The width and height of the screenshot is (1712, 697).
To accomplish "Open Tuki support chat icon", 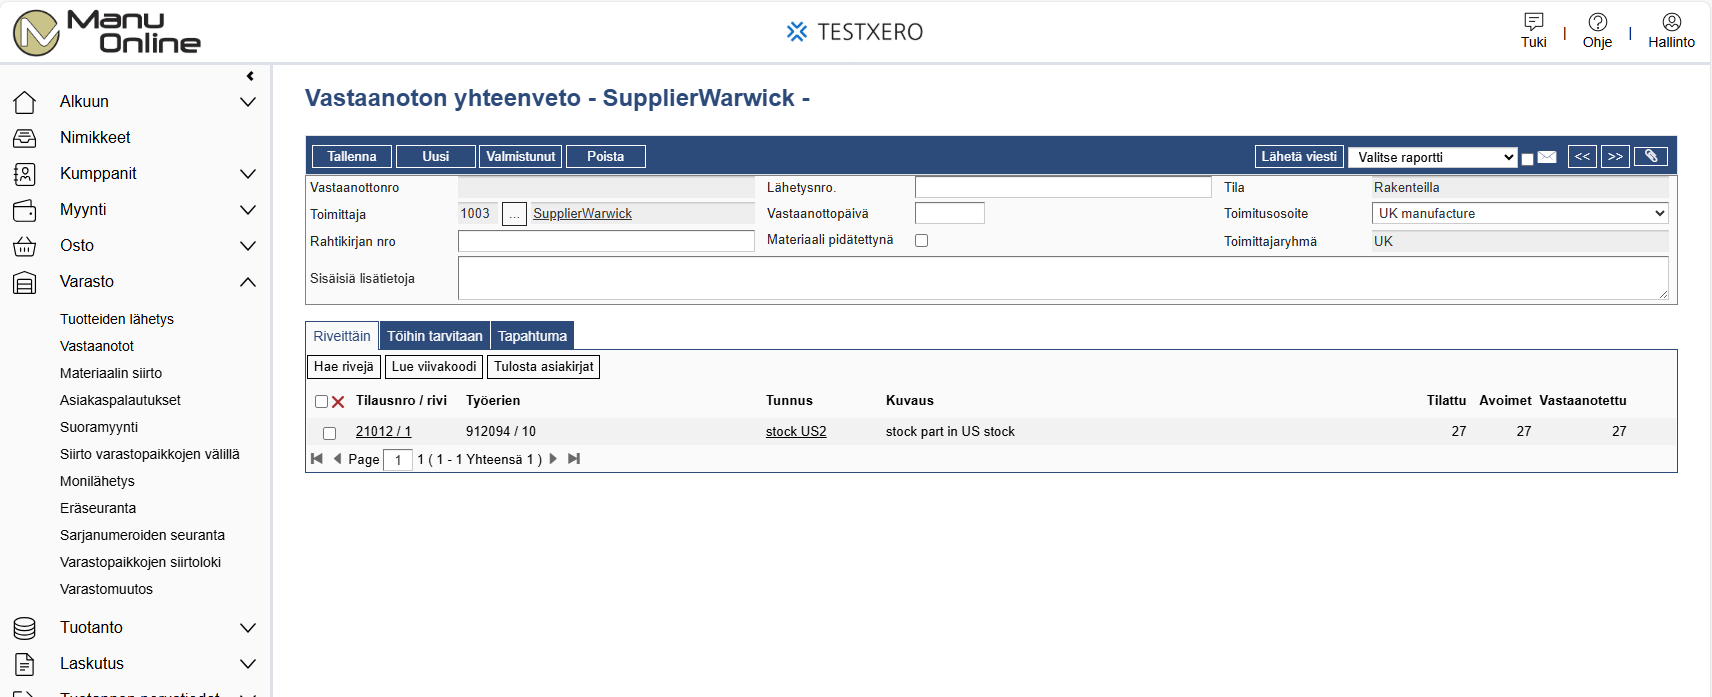I will (x=1533, y=22).
